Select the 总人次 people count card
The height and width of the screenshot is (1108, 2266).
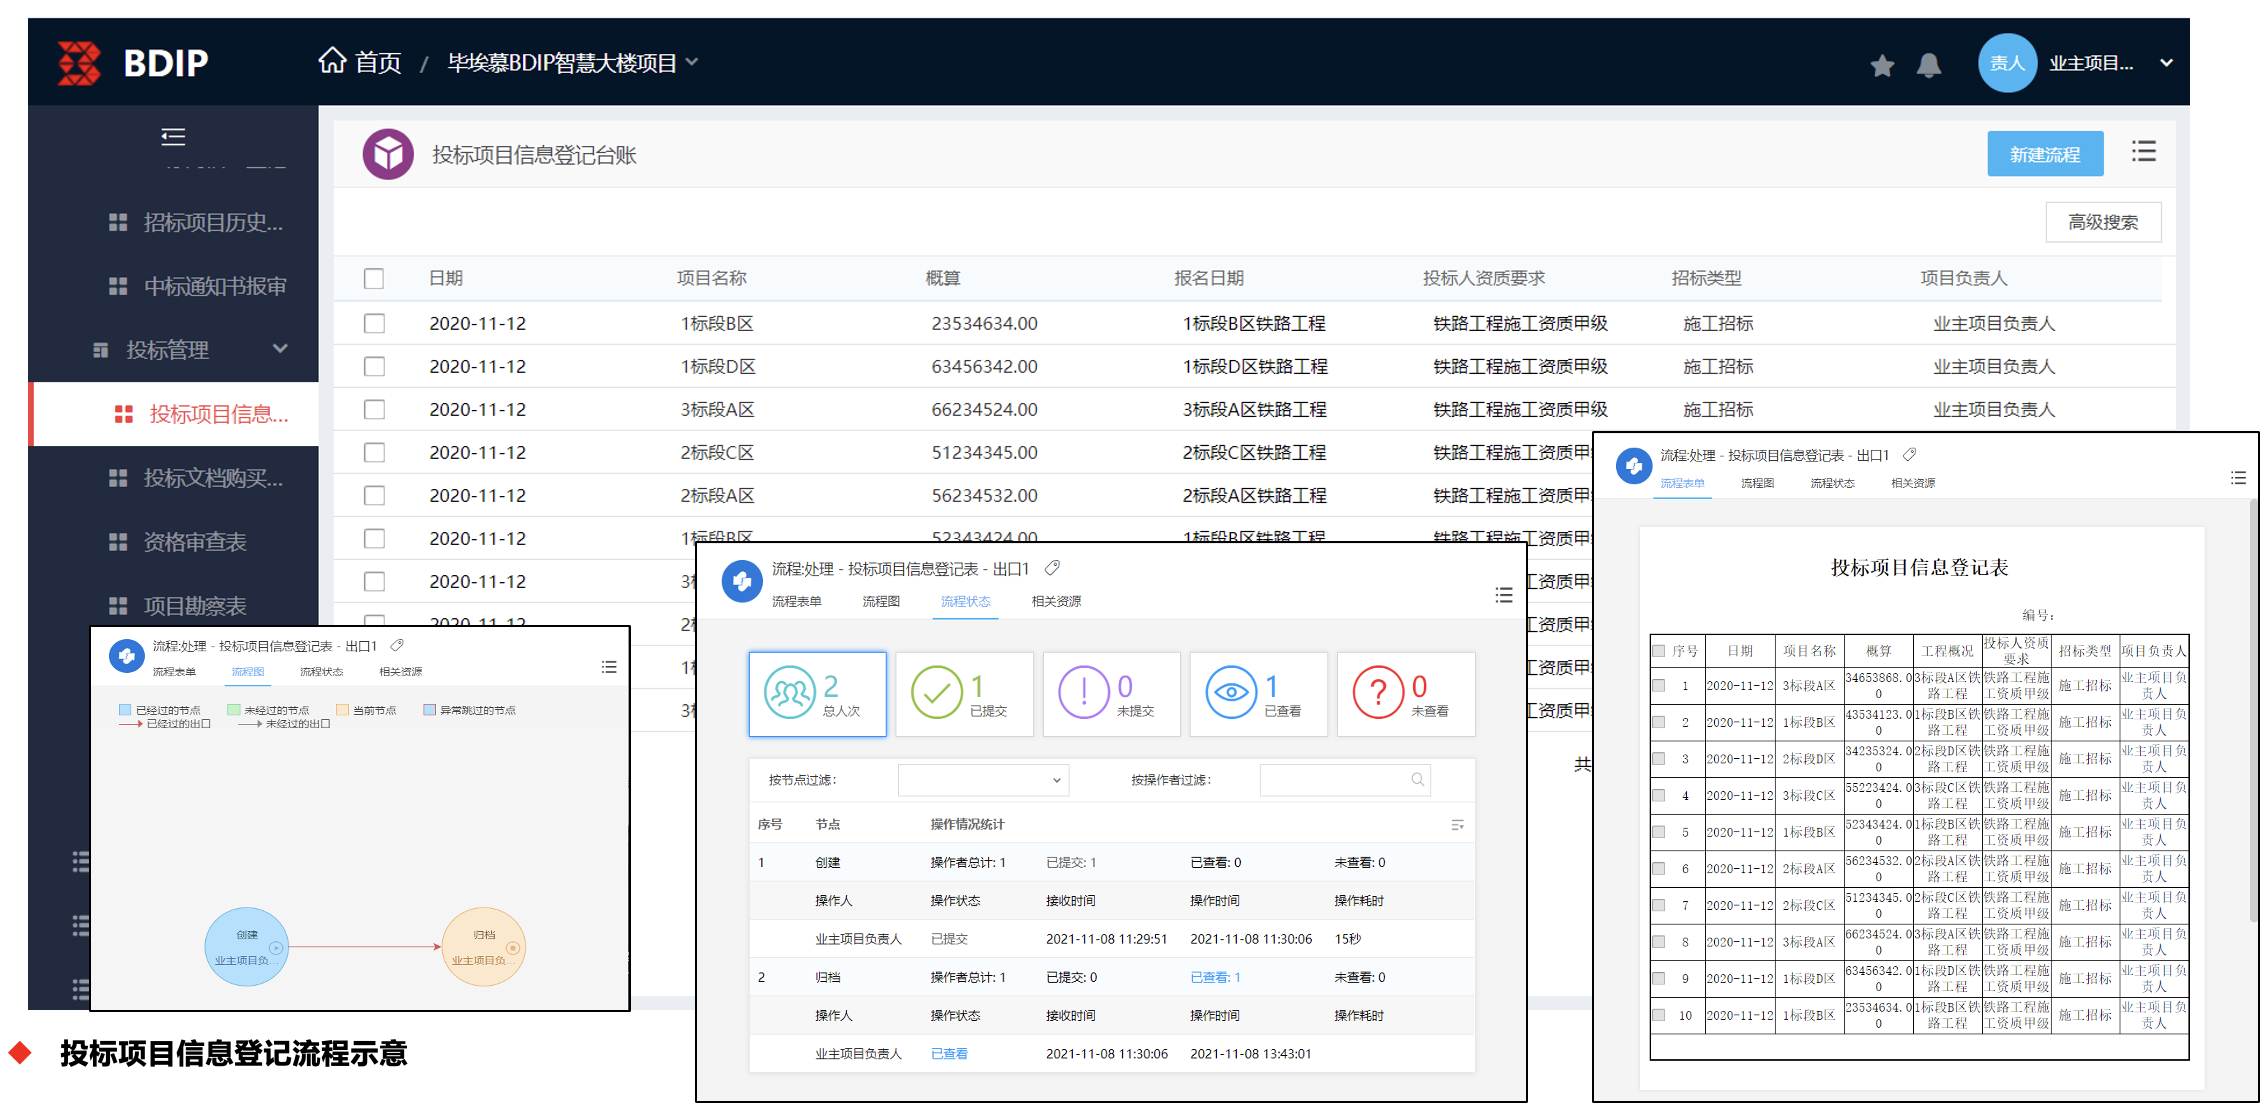(818, 694)
